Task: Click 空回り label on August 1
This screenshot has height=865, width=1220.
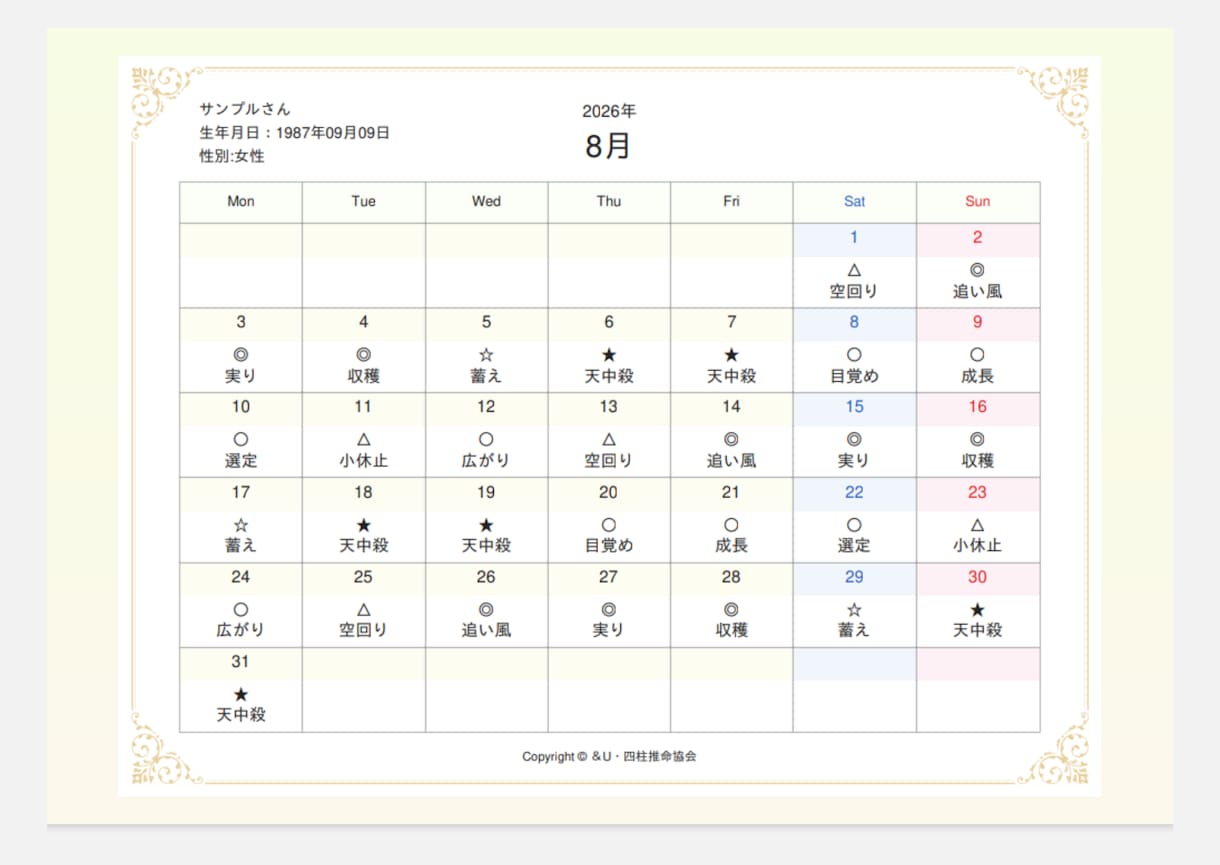Action: [x=854, y=292]
